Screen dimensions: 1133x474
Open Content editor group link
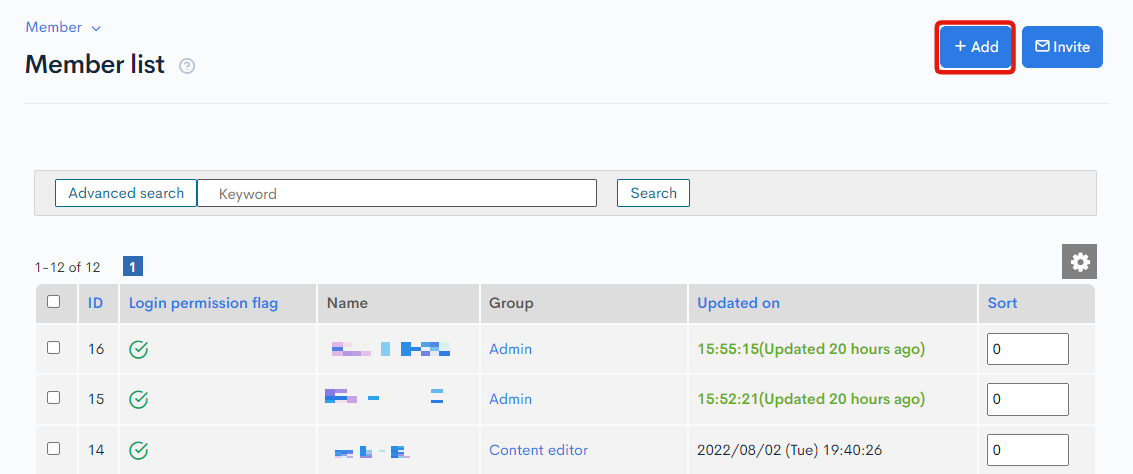click(538, 450)
